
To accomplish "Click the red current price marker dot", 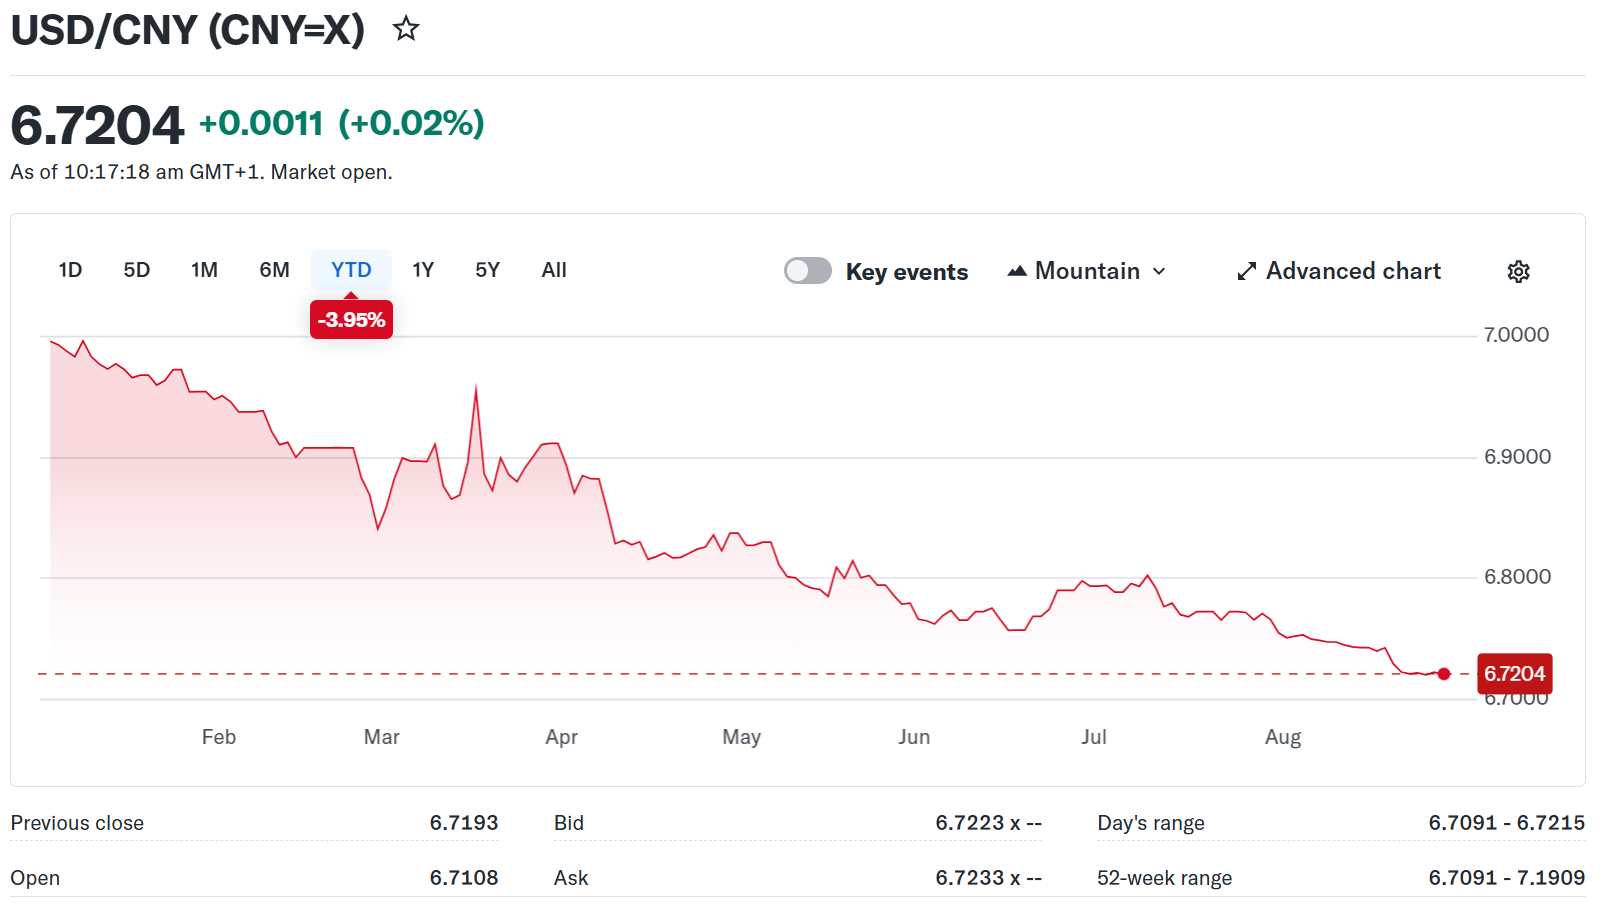I will (1444, 674).
